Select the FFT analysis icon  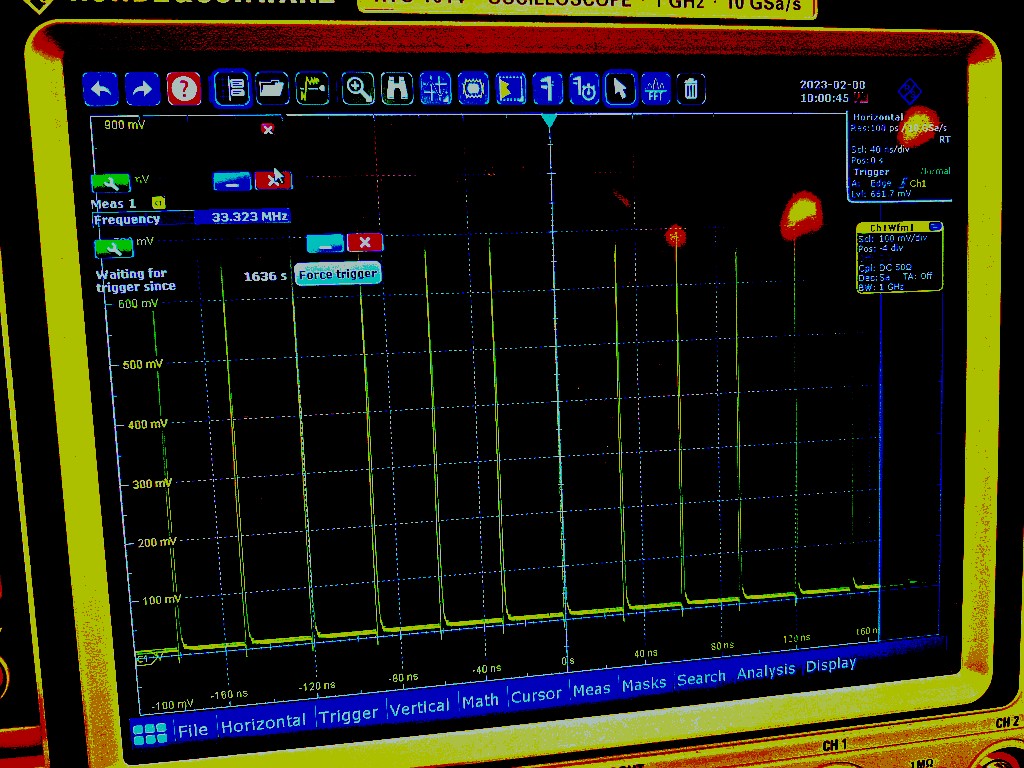656,89
